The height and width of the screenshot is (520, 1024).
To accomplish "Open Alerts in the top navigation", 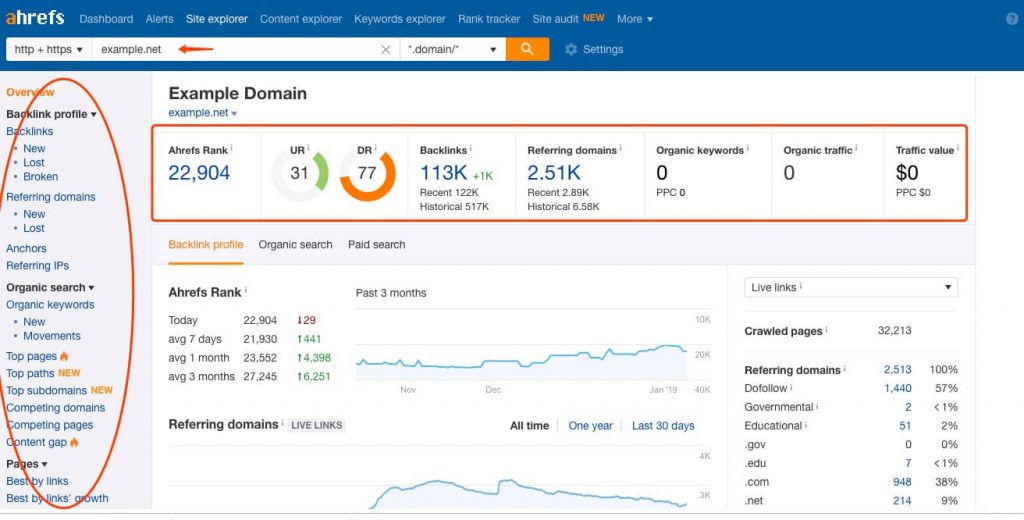I will 159,19.
